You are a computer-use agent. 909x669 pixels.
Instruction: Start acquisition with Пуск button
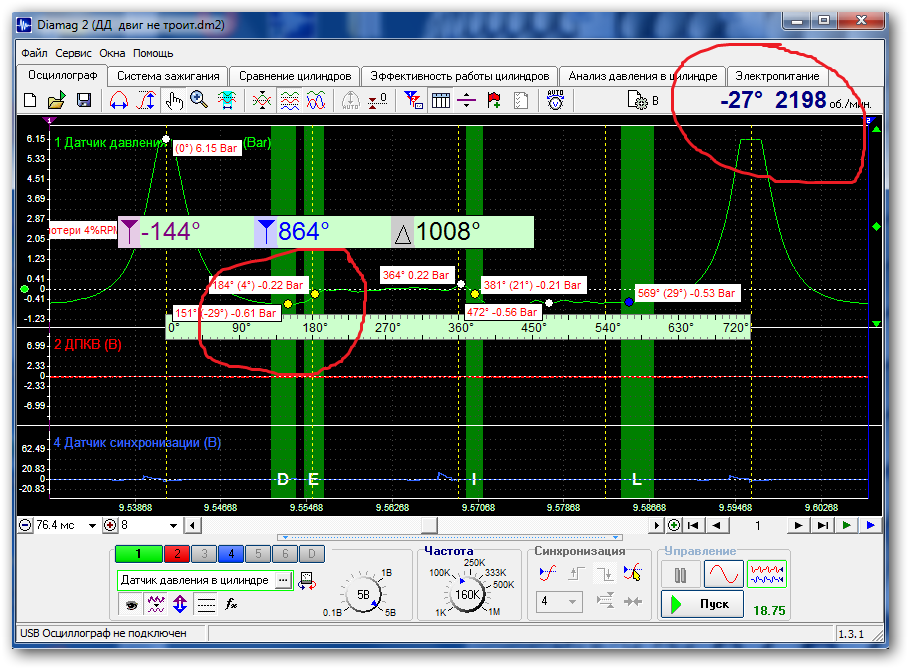[x=702, y=604]
